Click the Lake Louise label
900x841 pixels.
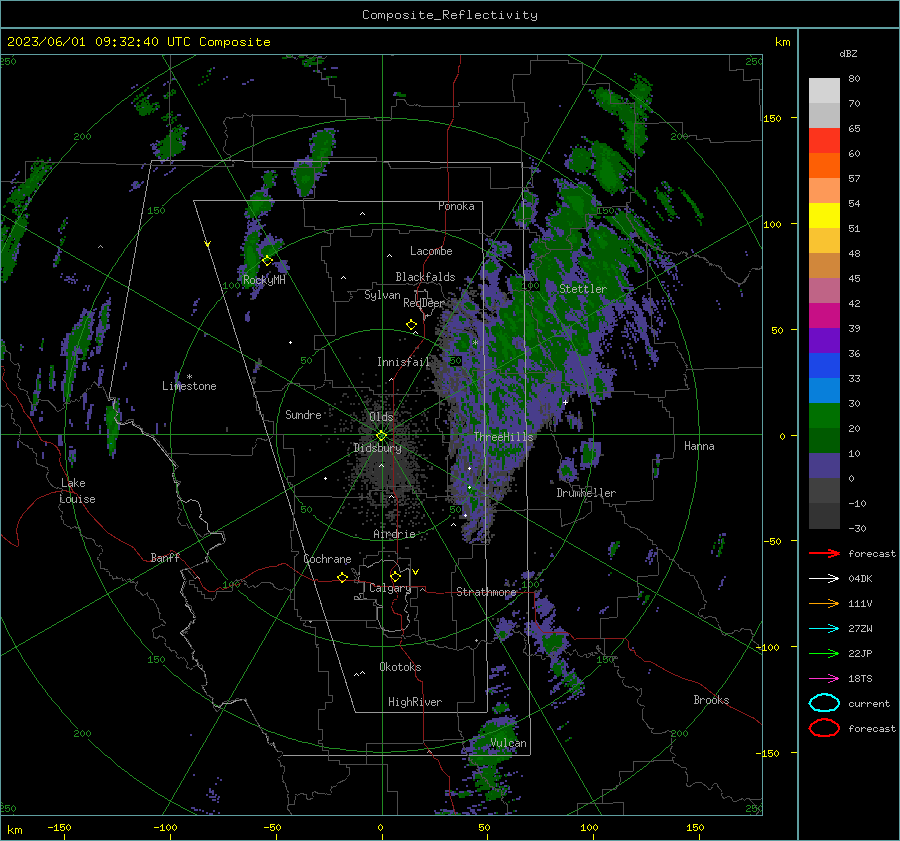(x=77, y=491)
